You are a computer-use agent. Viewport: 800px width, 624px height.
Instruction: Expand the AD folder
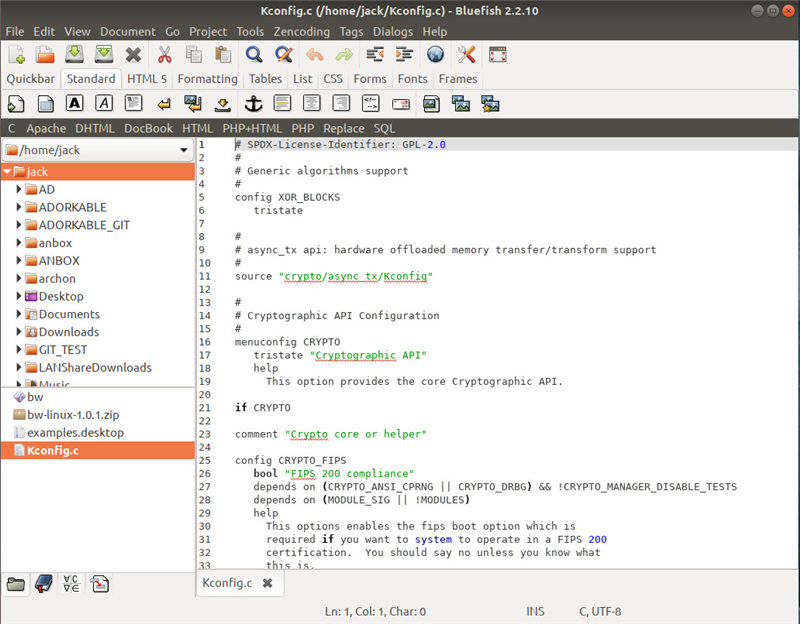18,189
